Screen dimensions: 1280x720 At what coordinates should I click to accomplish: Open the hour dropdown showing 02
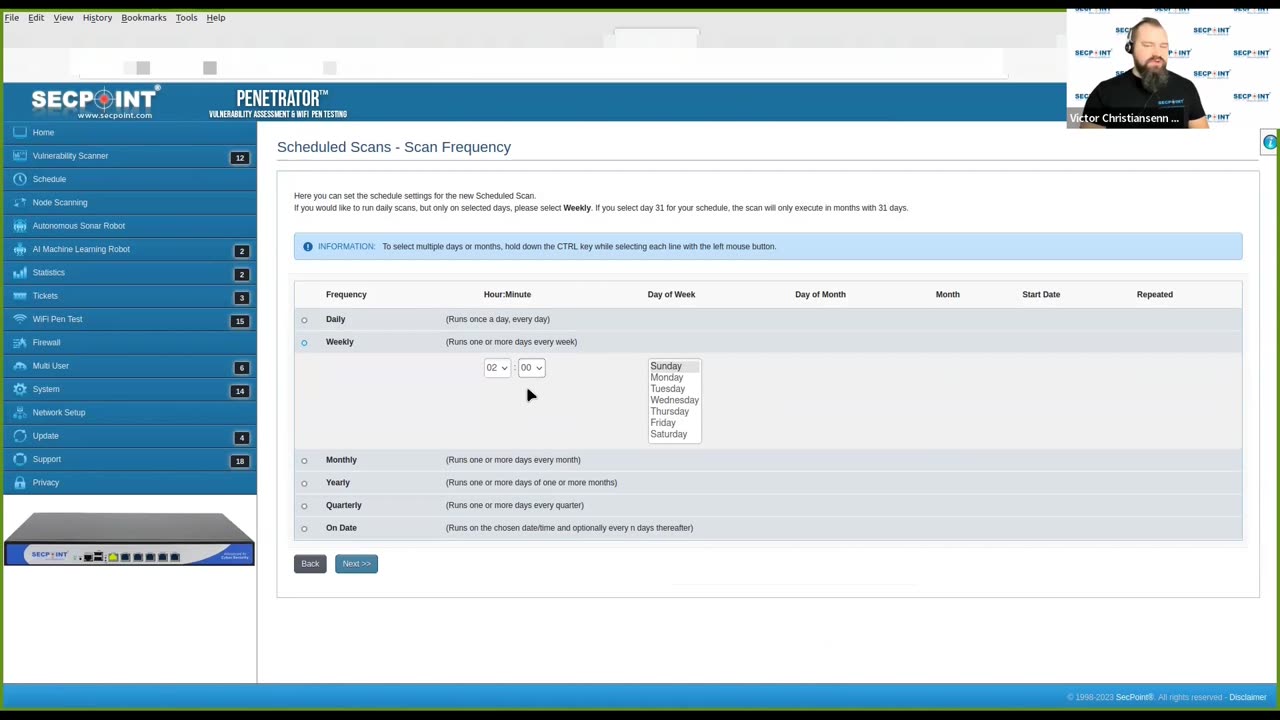point(497,367)
